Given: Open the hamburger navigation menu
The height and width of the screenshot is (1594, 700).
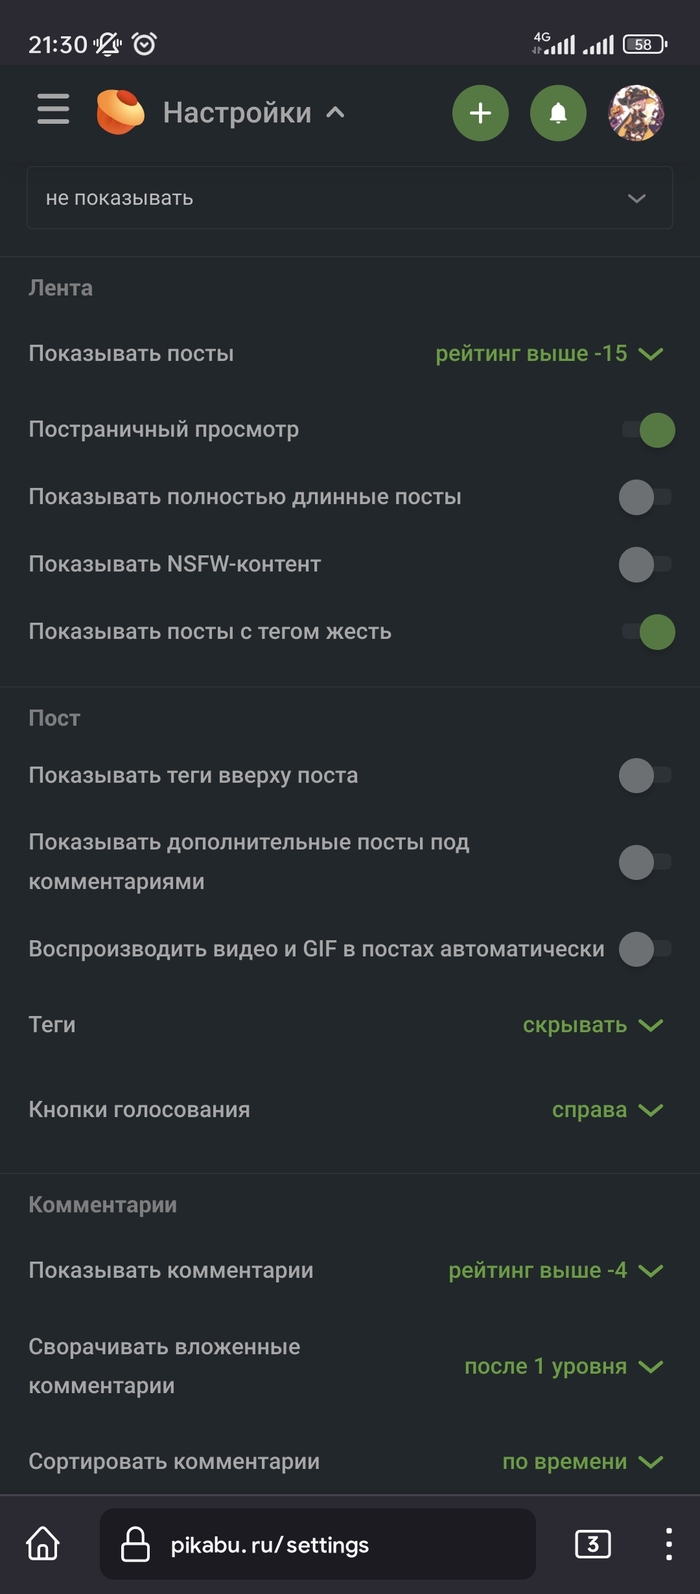Looking at the screenshot, I should 53,110.
